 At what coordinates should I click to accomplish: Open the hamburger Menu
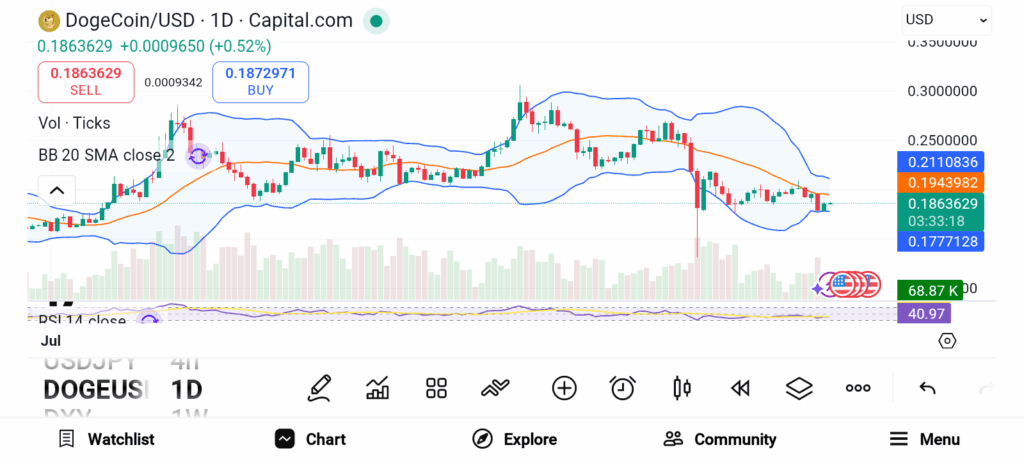[x=925, y=439]
